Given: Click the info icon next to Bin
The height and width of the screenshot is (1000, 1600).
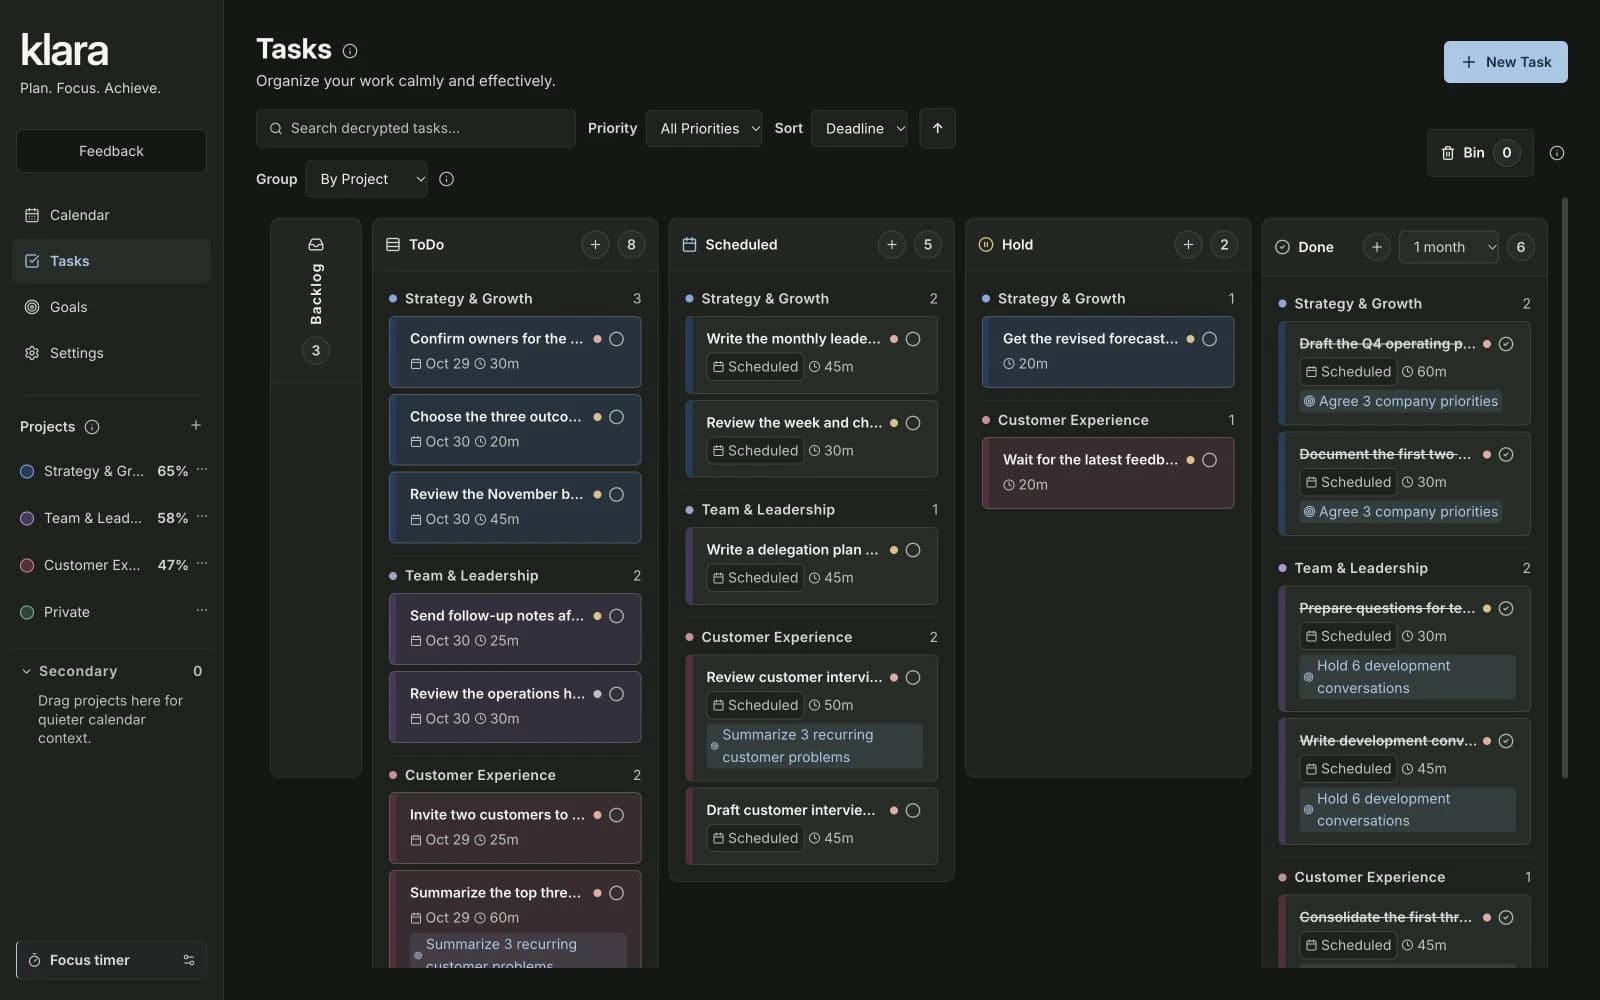Looking at the screenshot, I should (x=1556, y=153).
